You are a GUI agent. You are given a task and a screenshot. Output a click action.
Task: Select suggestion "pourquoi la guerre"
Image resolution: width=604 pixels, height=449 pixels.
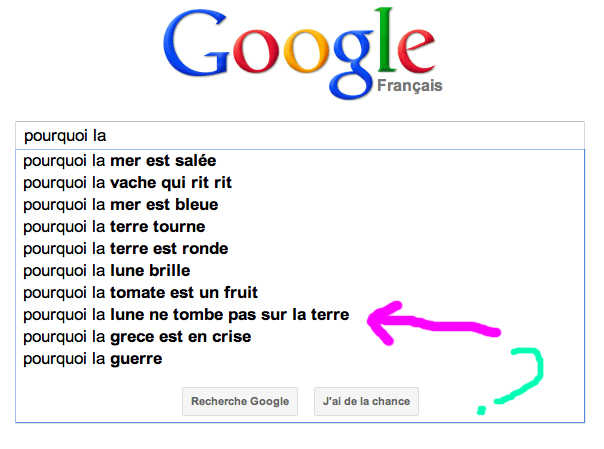(x=93, y=359)
